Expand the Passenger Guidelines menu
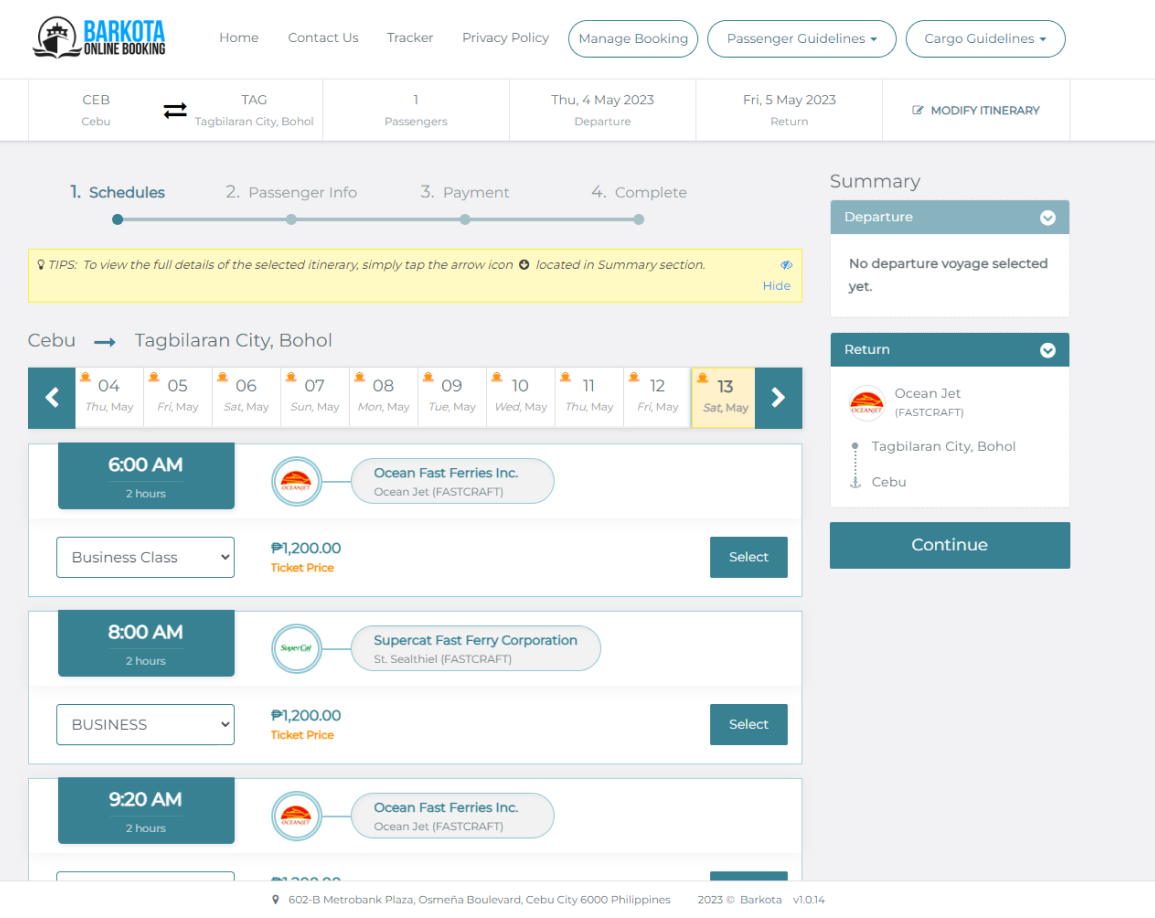The width and height of the screenshot is (1155, 918). click(801, 39)
